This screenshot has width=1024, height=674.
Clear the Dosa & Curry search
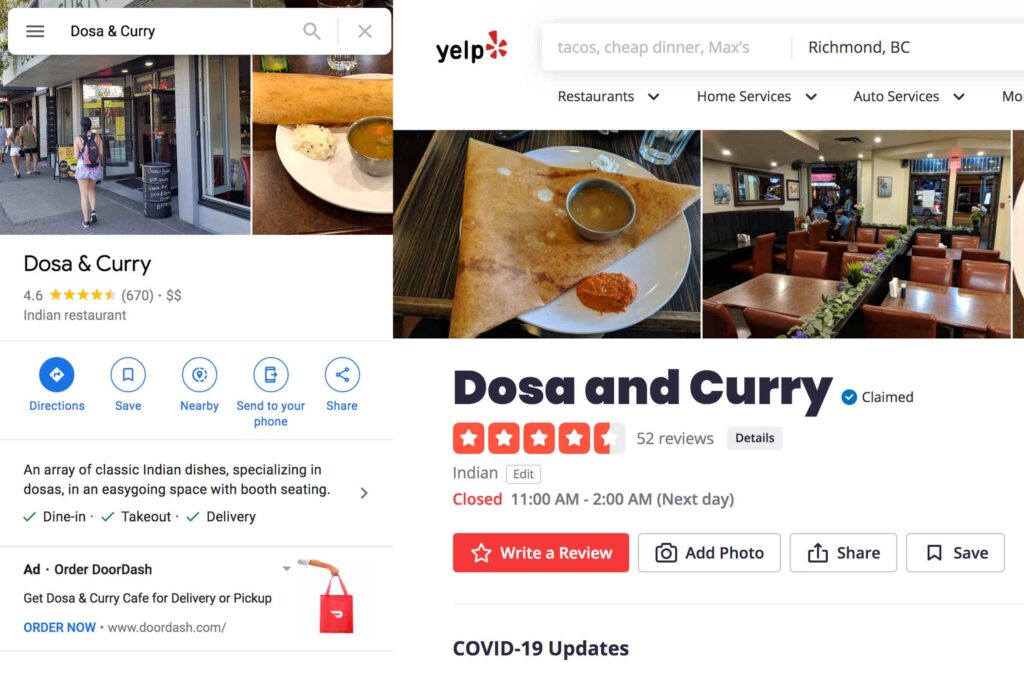(365, 31)
